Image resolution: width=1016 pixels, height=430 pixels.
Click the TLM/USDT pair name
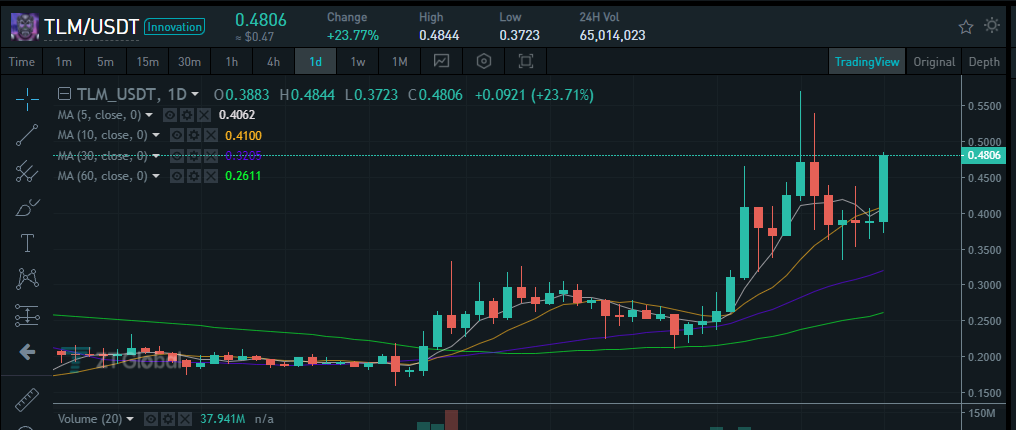coord(91,27)
